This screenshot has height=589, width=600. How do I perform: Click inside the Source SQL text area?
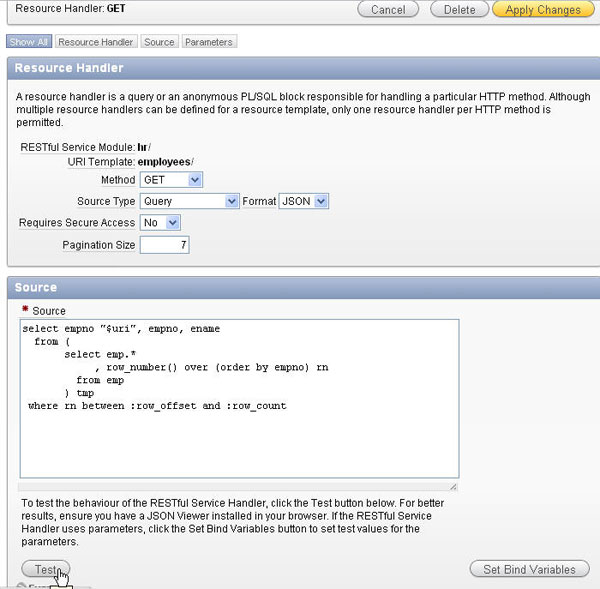coord(240,398)
